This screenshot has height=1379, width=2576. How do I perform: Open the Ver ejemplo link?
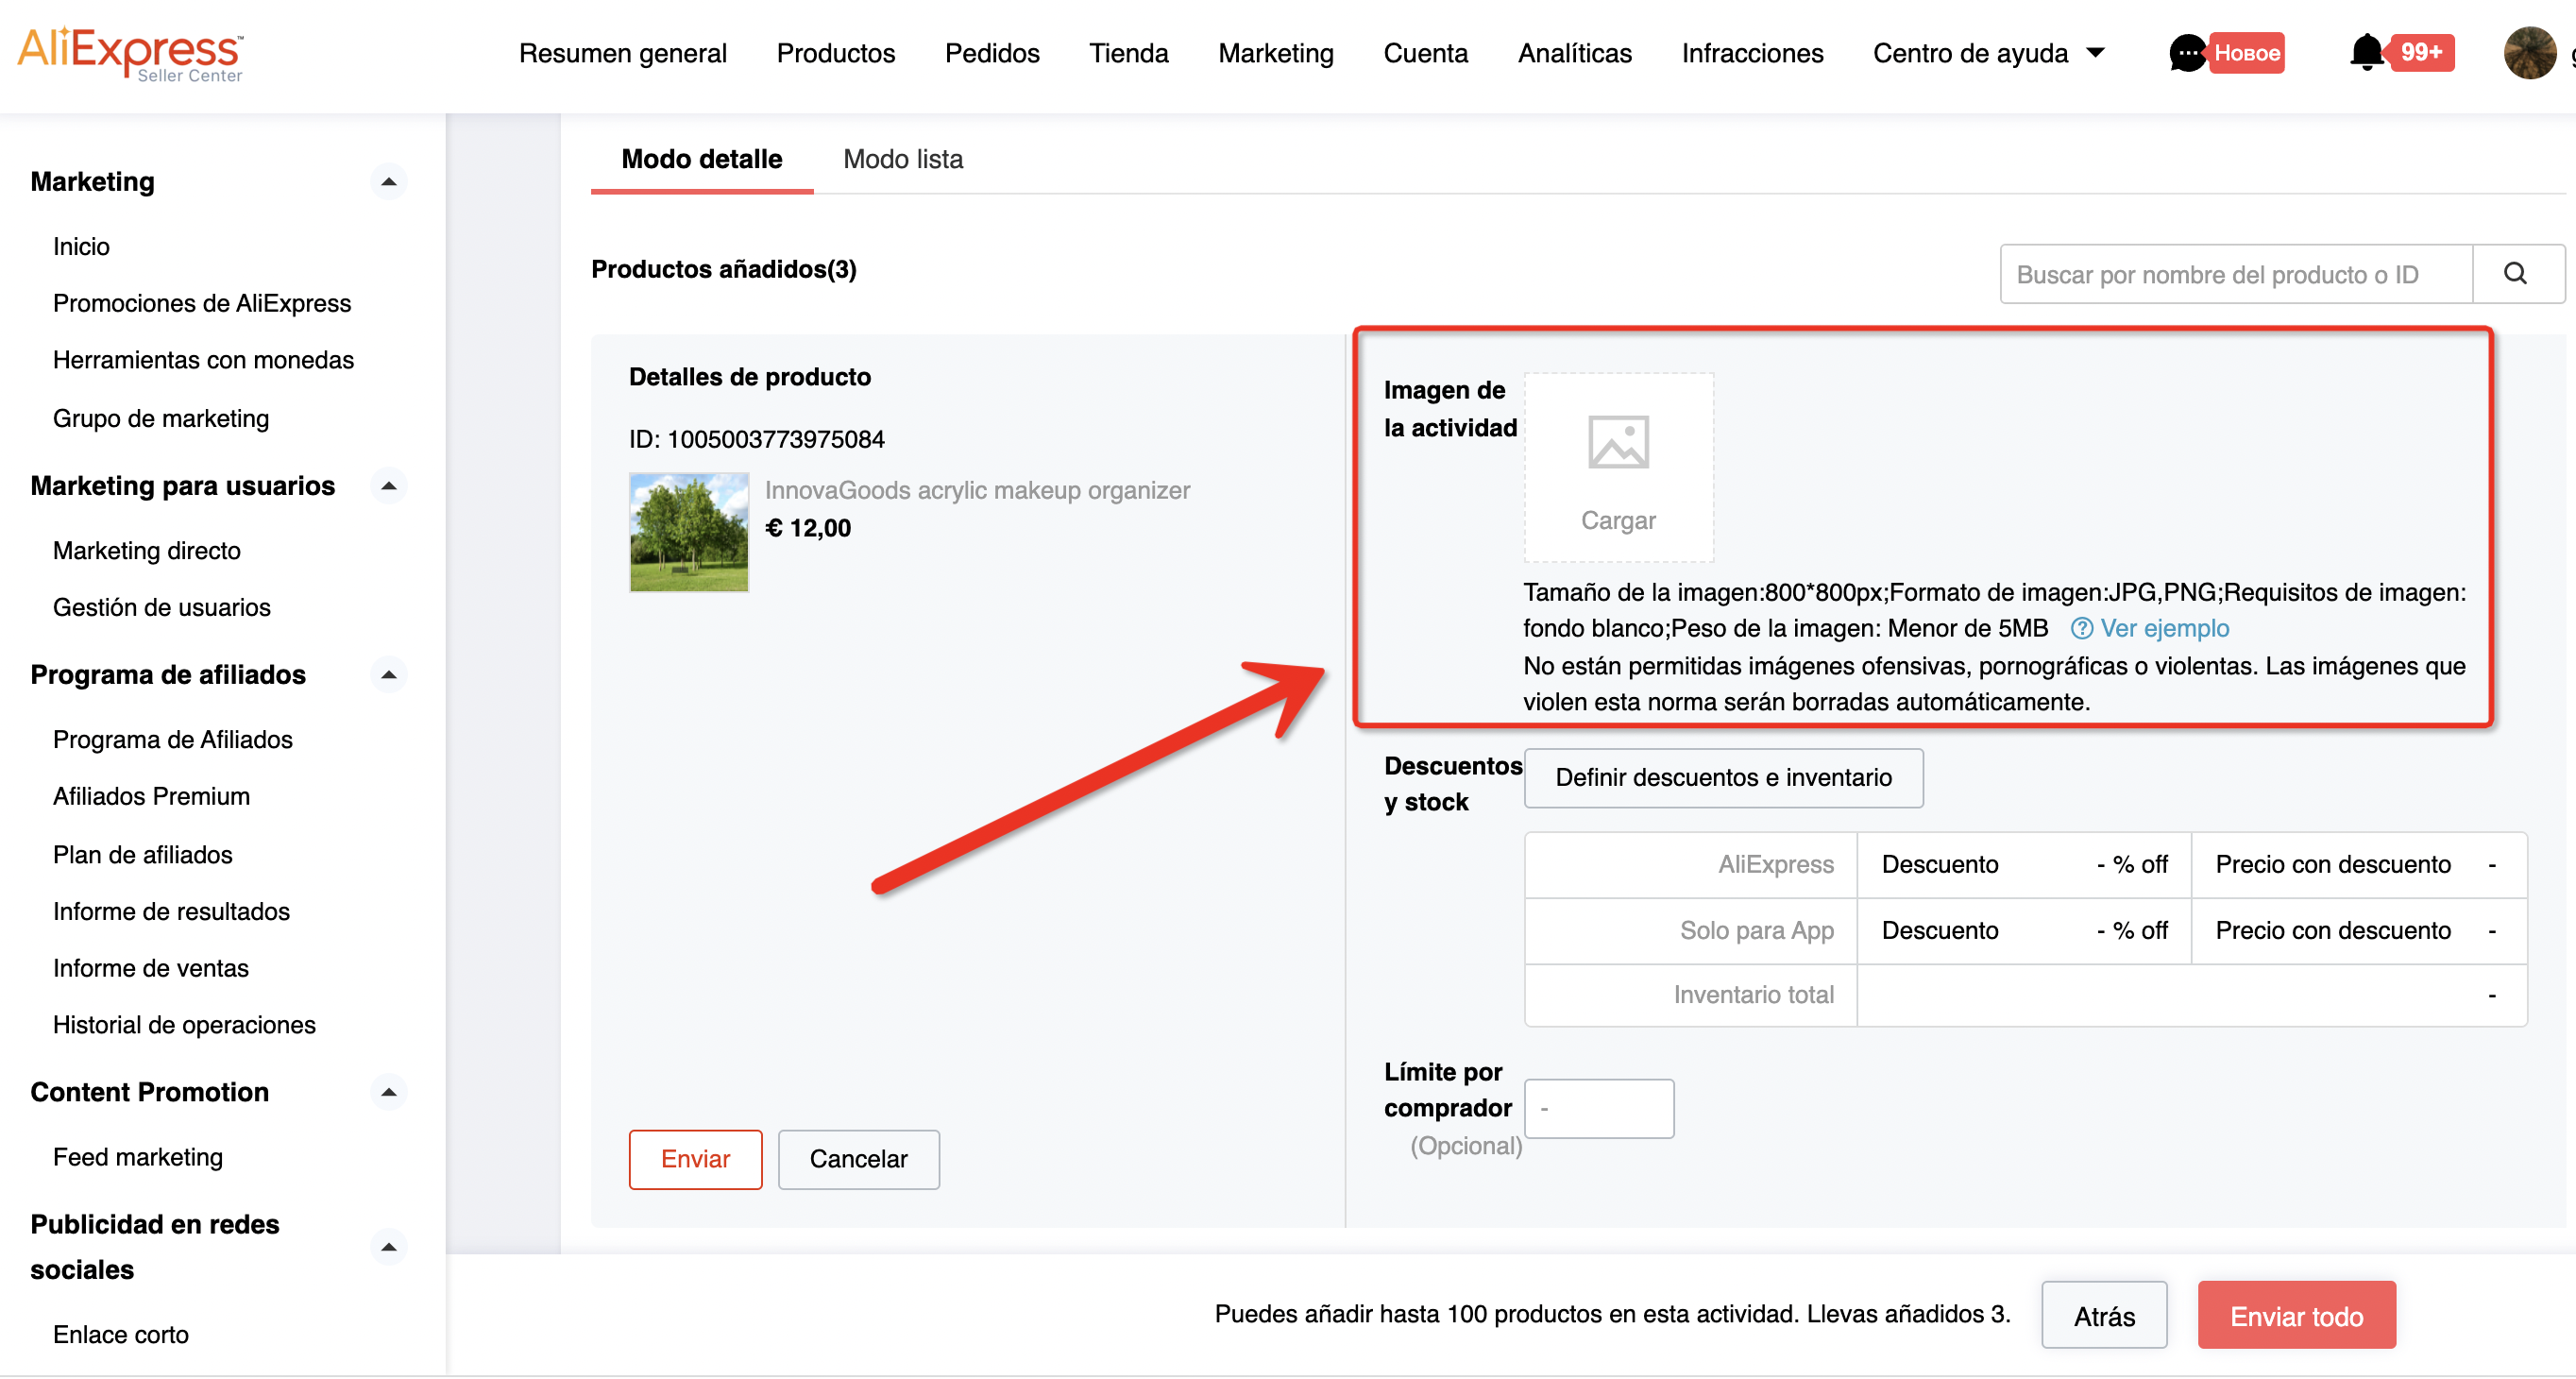pyautogui.click(x=2164, y=628)
